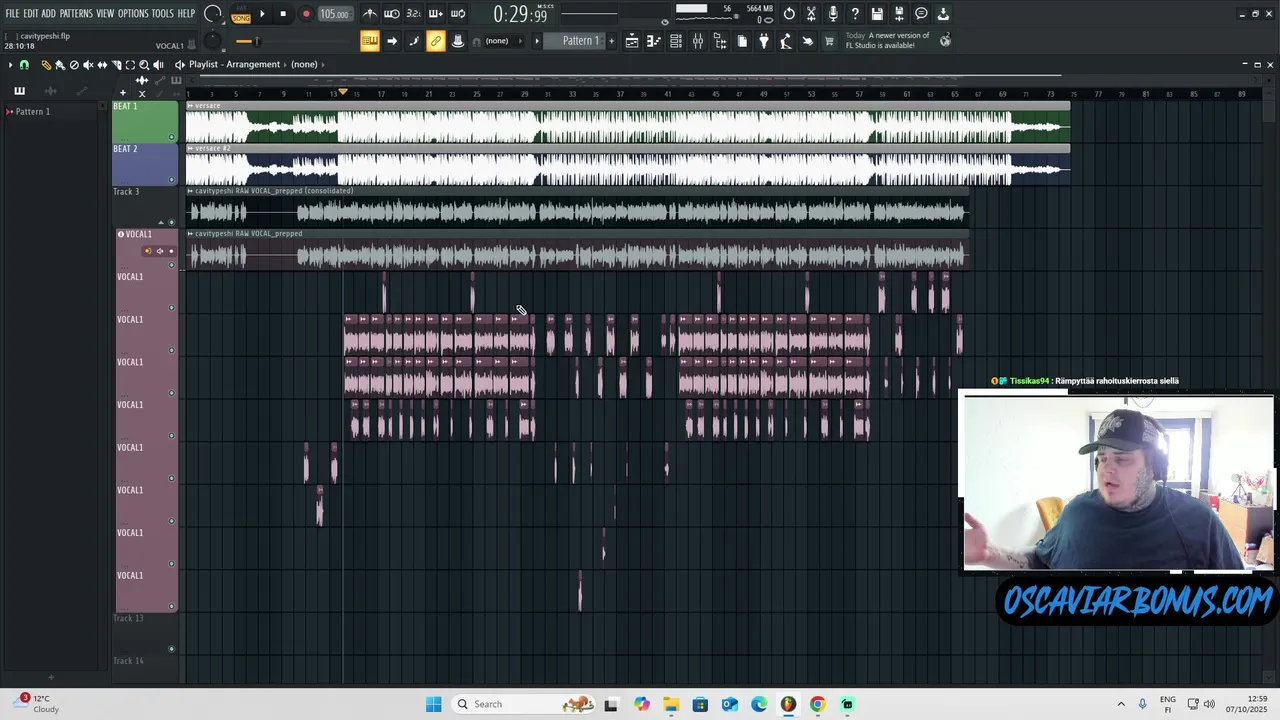Select the delete tool in playlist
Screen dimensions: 1280x720
pyautogui.click(x=74, y=65)
